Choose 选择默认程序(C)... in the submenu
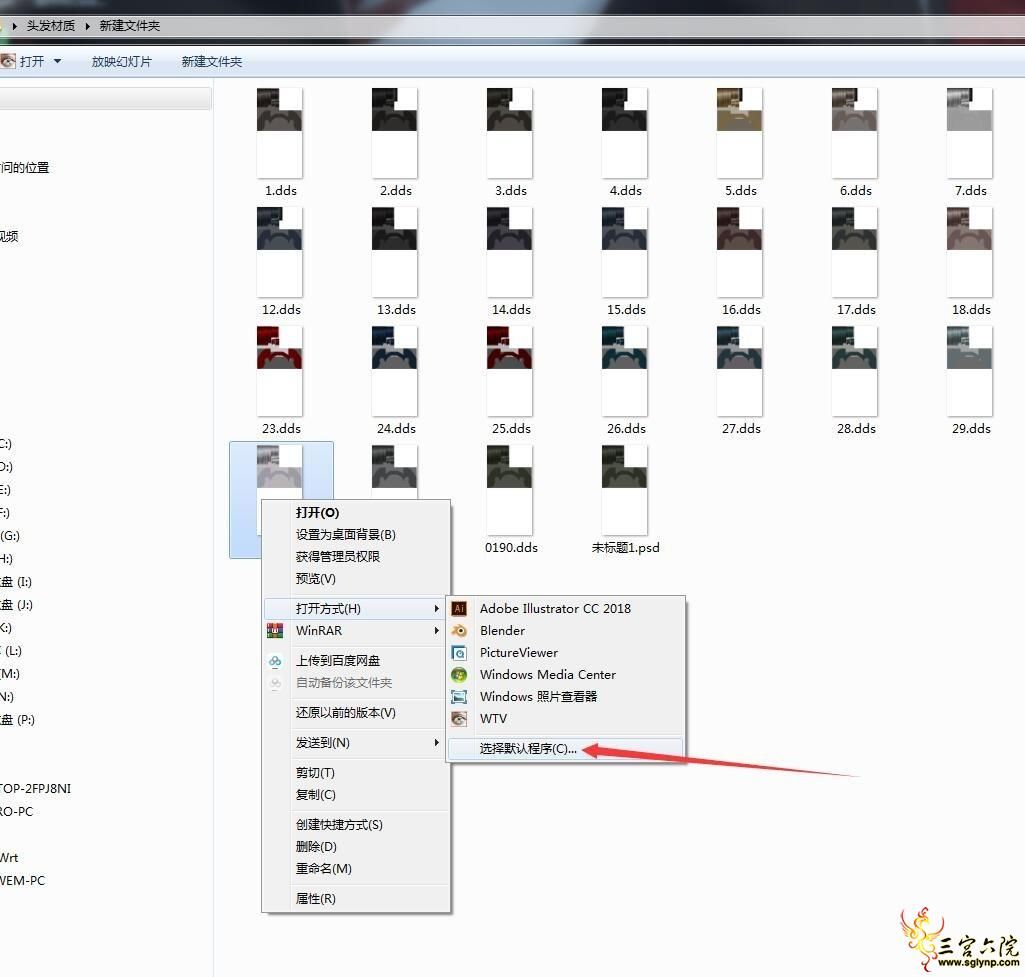The image size is (1025, 977). (528, 749)
